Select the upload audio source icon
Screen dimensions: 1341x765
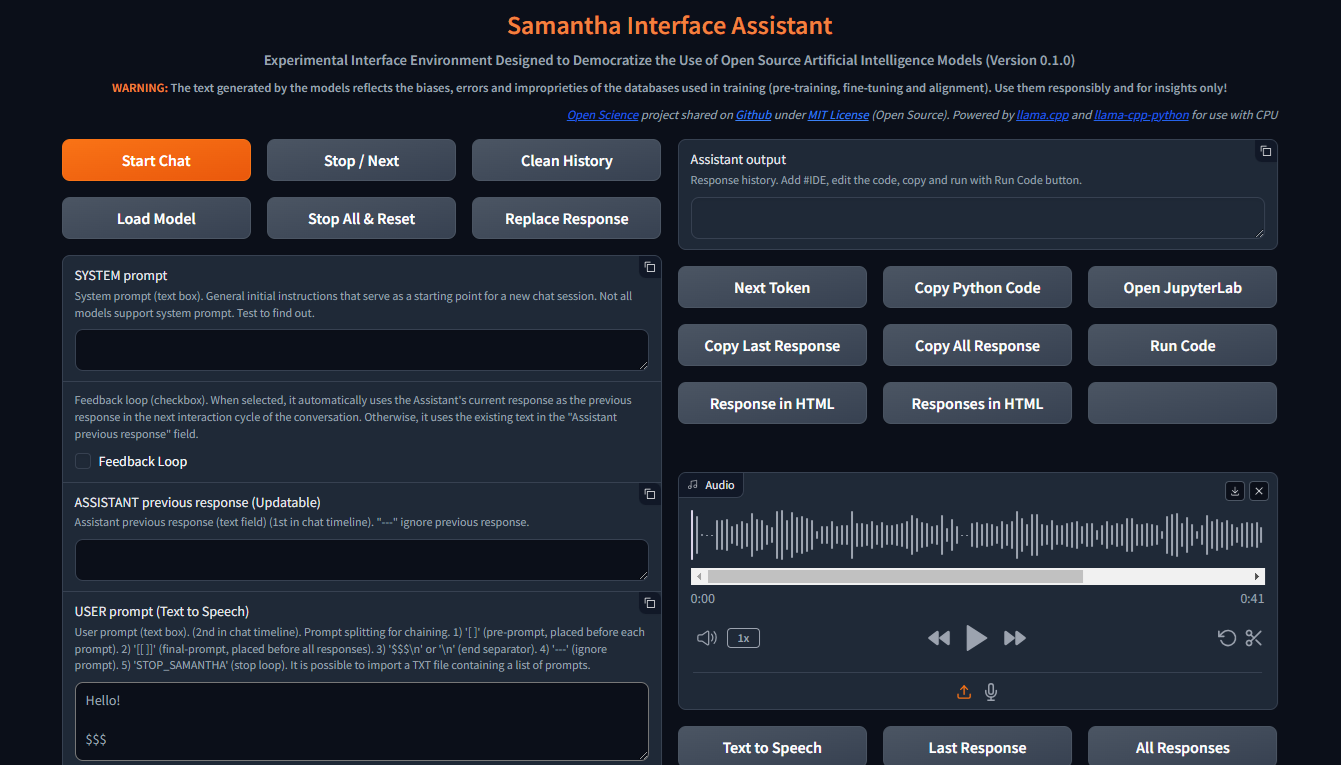964,692
